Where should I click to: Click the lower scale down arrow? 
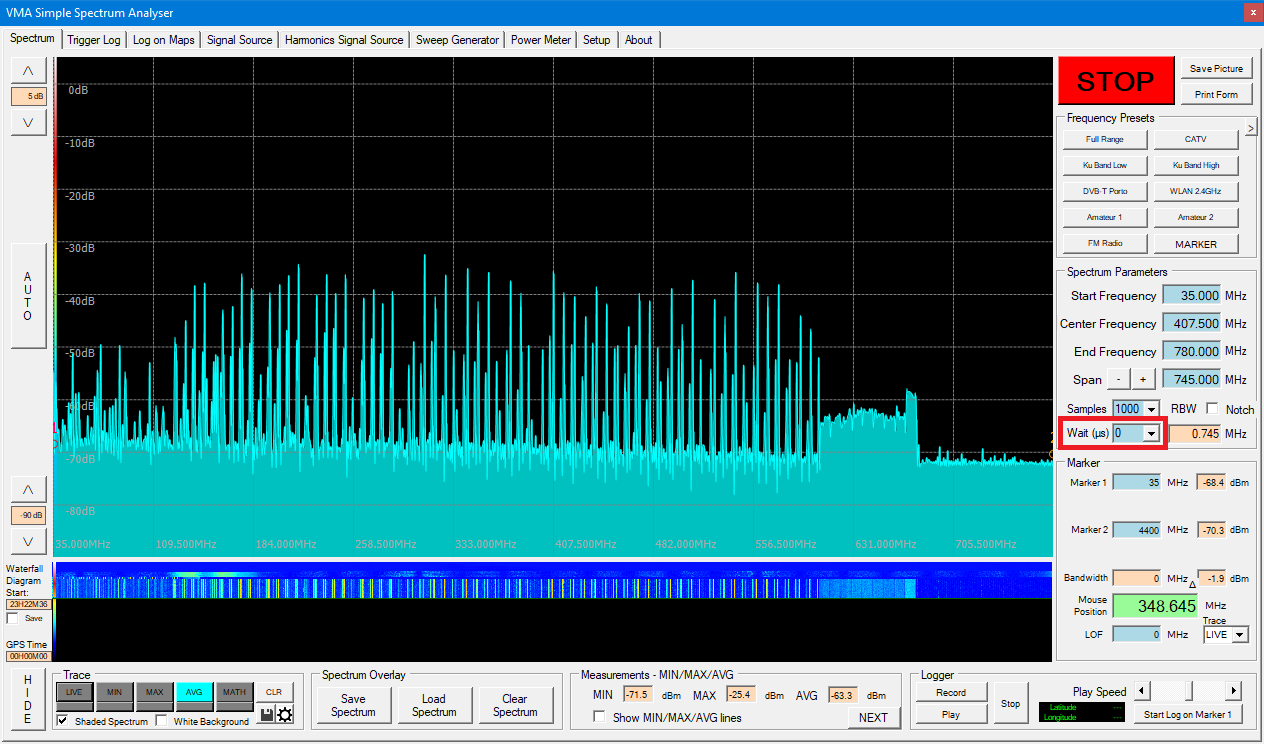point(28,541)
